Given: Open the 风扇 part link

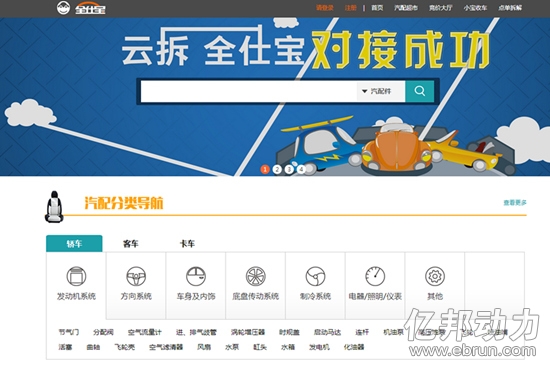Looking at the screenshot, I should [x=204, y=347].
